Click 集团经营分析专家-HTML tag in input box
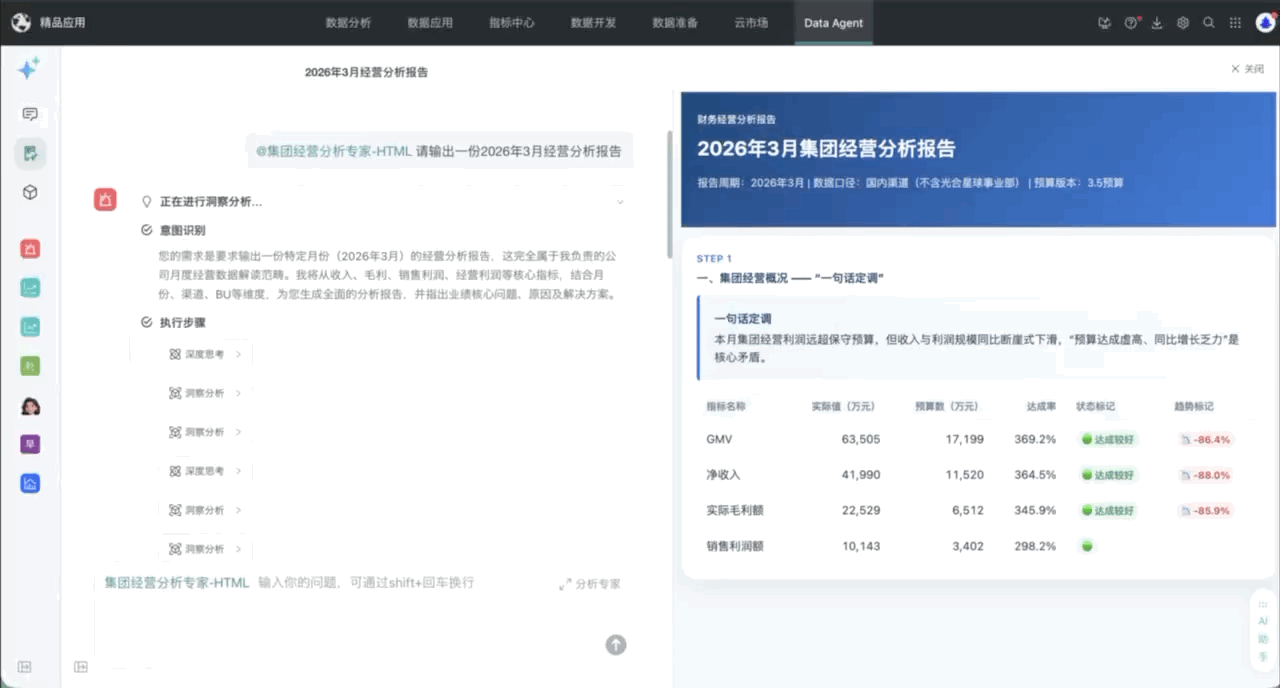The width and height of the screenshot is (1280, 688). 177,583
